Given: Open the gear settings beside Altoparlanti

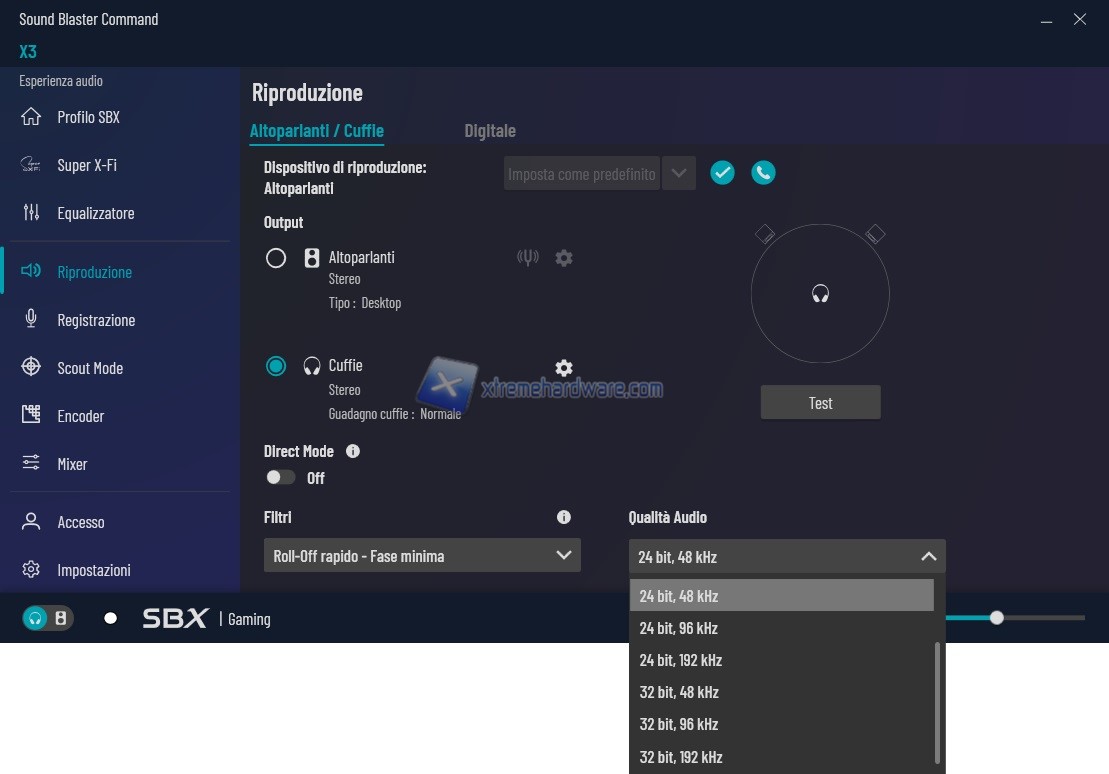Looking at the screenshot, I should [x=564, y=258].
